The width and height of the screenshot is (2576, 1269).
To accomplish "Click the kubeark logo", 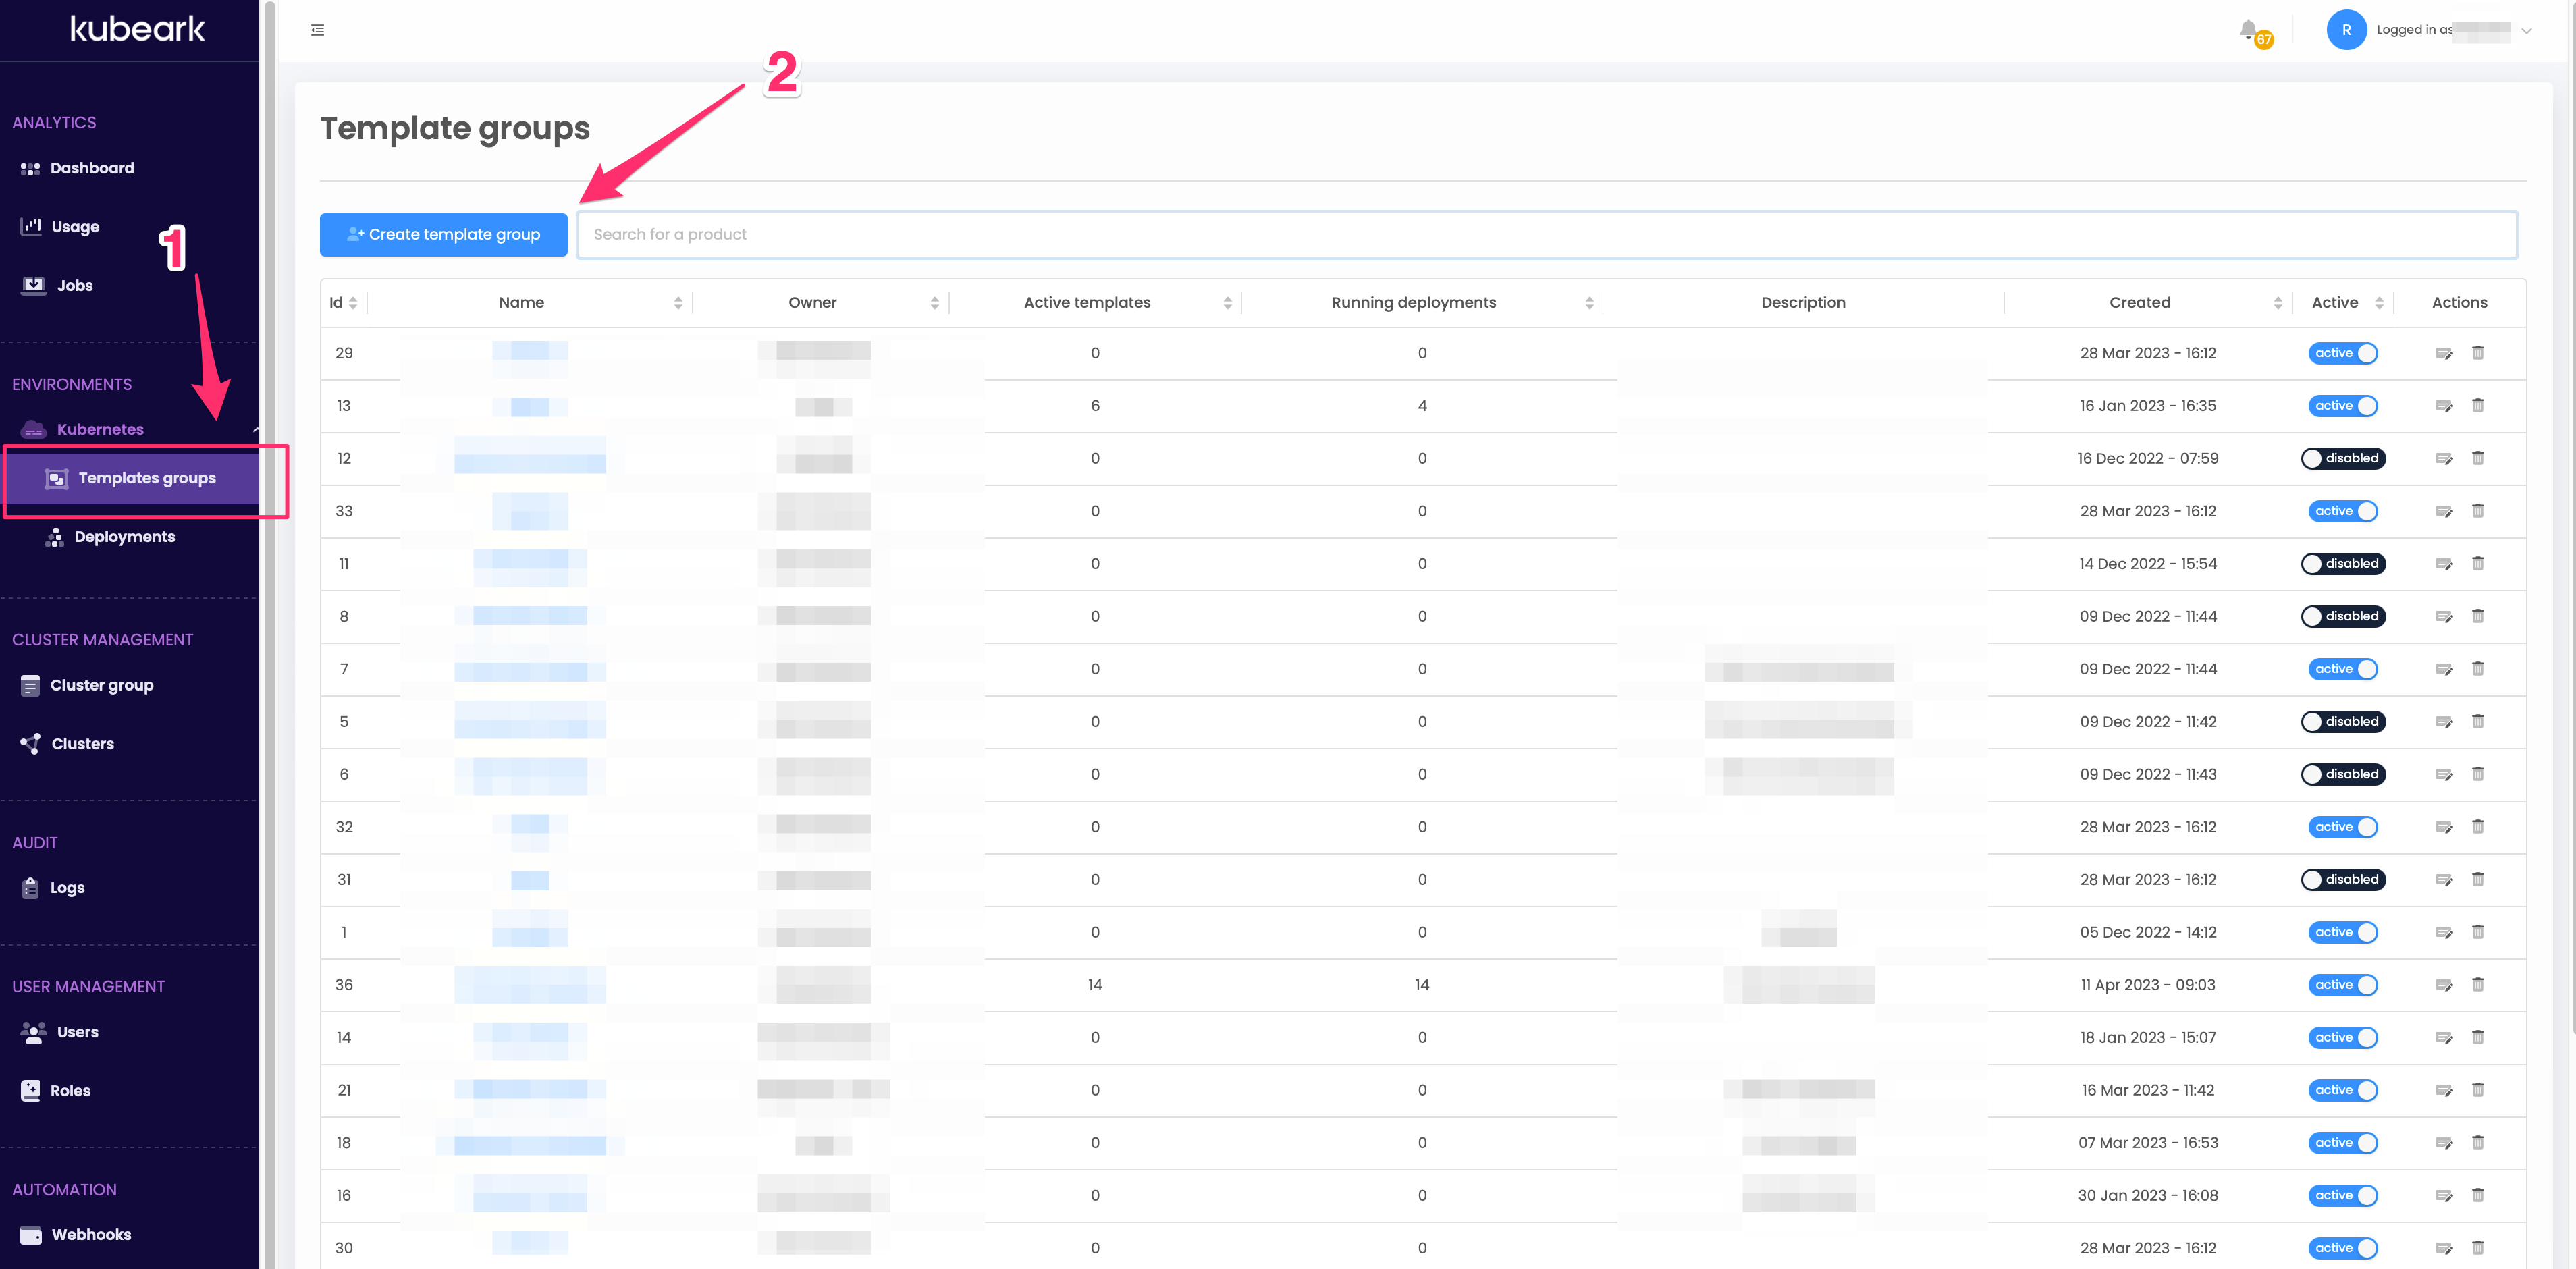I will (137, 29).
